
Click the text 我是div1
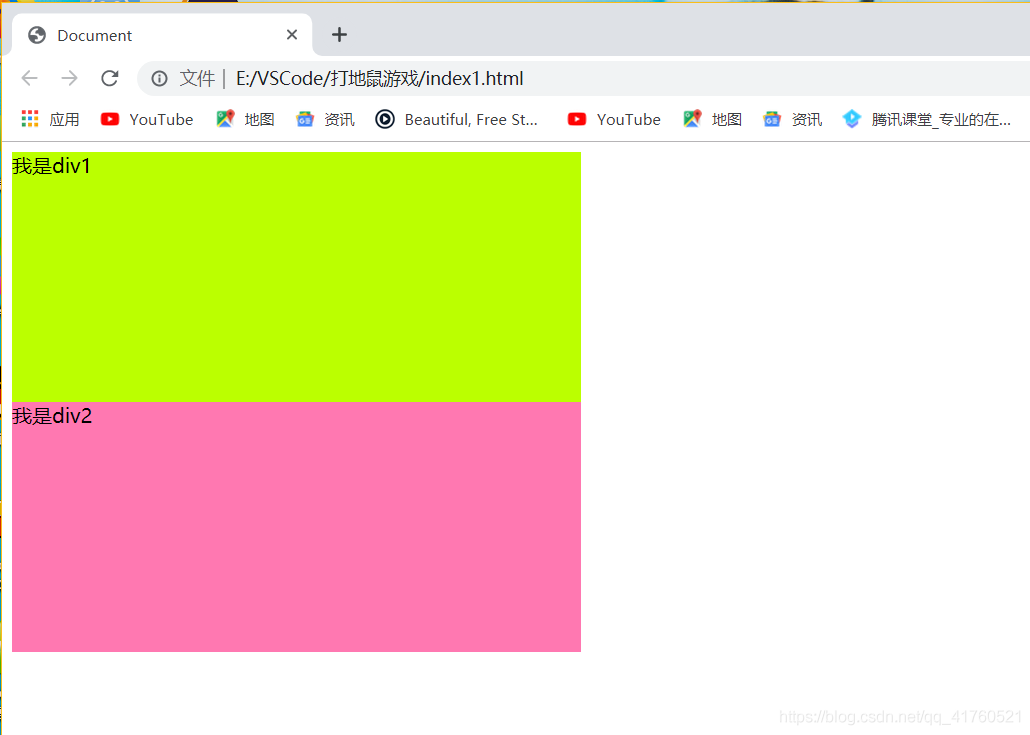tap(51, 166)
